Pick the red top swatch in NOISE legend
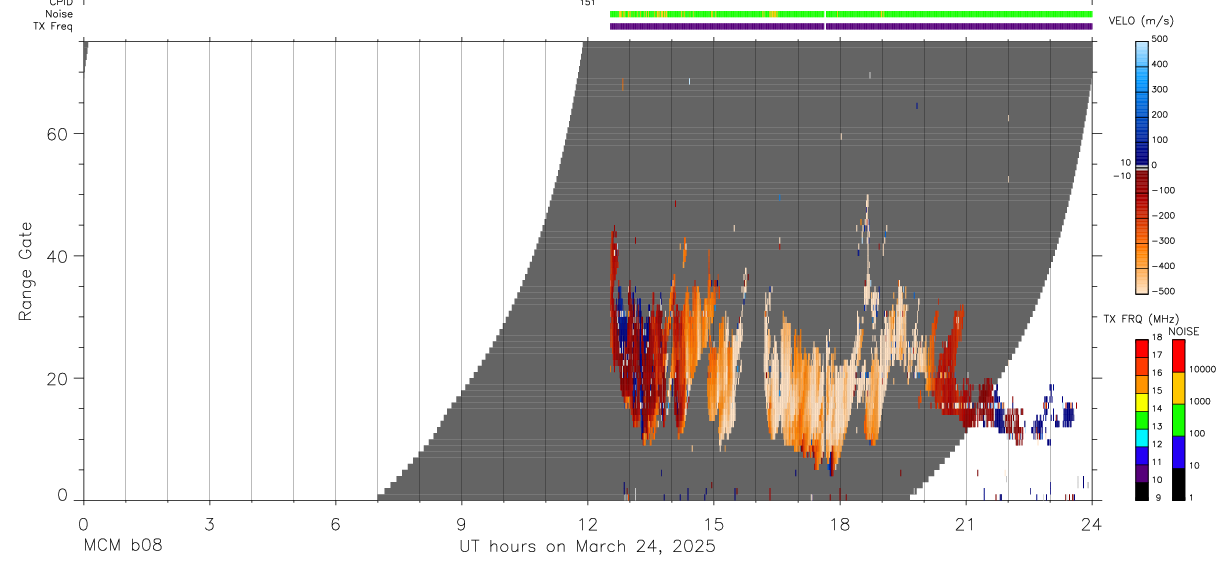The height and width of the screenshot is (567, 1228). (1178, 355)
